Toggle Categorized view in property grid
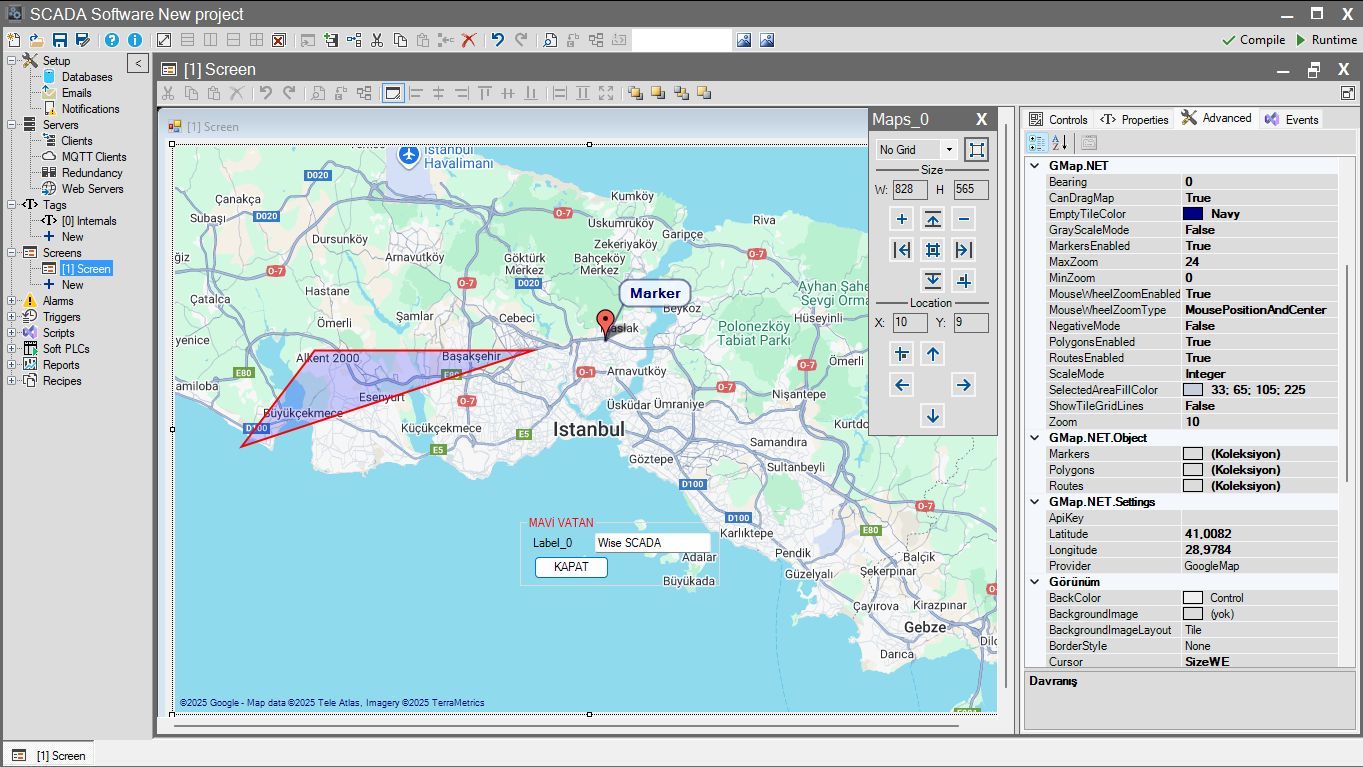This screenshot has width=1363, height=767. [1038, 143]
